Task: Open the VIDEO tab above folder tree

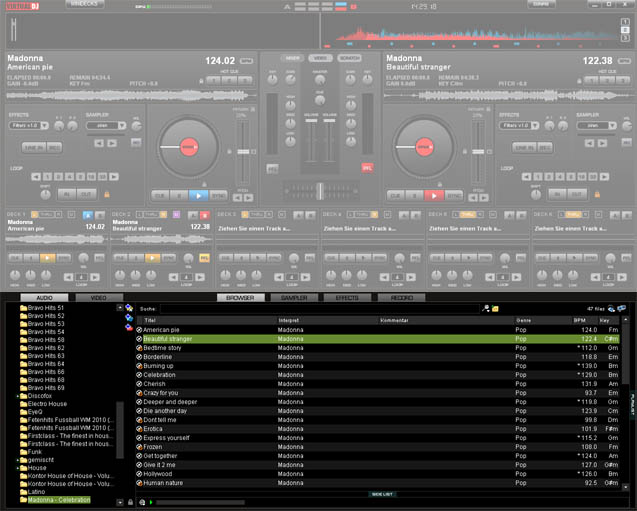Action: 99,298
